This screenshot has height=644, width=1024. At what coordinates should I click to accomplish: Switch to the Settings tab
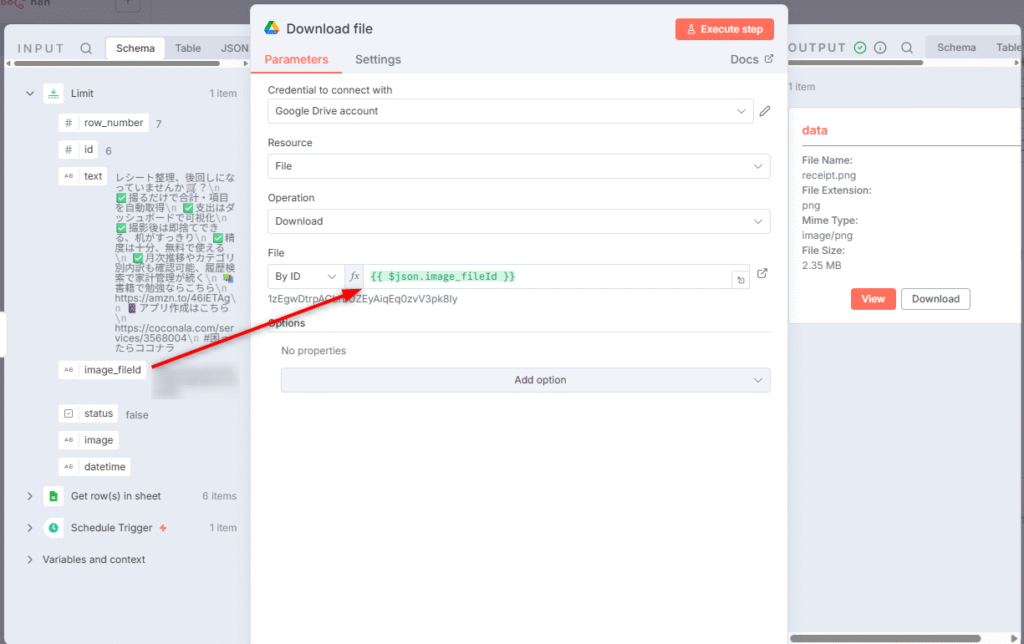(x=378, y=60)
